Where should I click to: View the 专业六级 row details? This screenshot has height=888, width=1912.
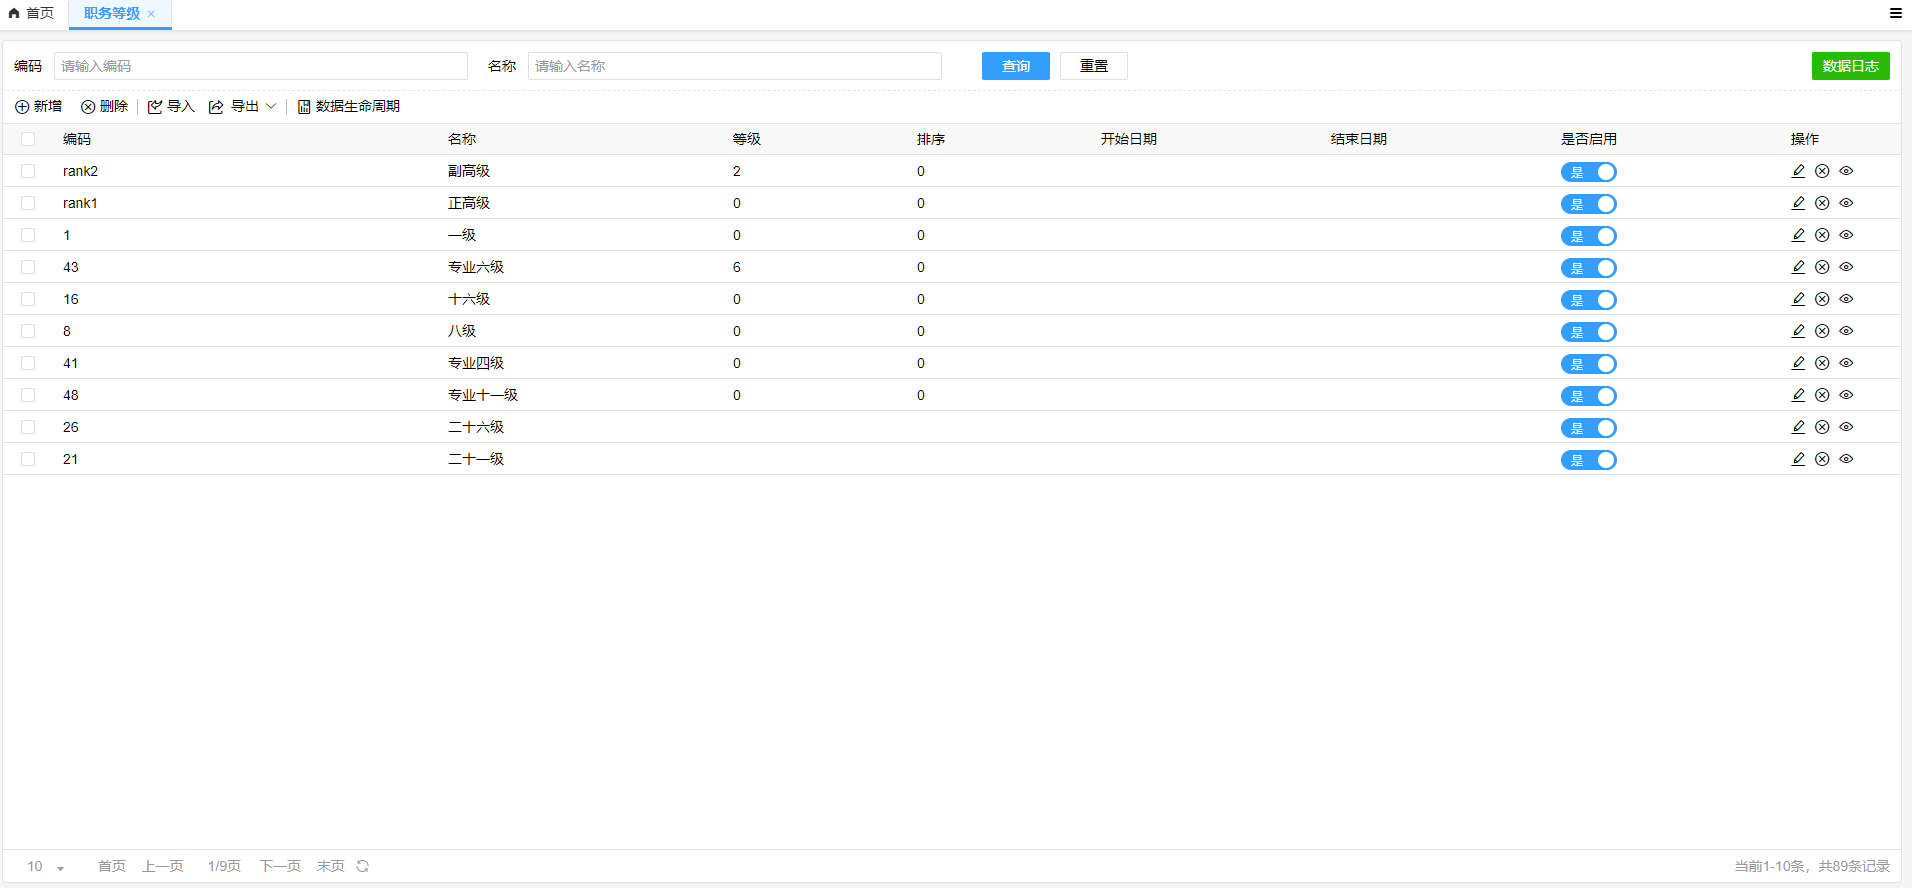[x=1846, y=267]
